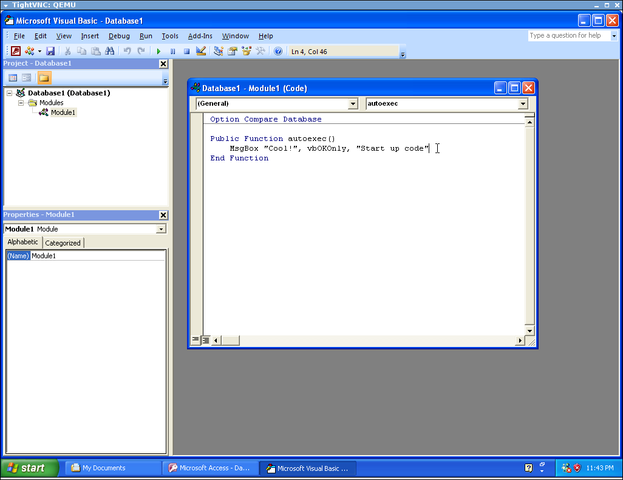The width and height of the screenshot is (623, 480).
Task: Select Module1 in the project tree
Action: 63,112
